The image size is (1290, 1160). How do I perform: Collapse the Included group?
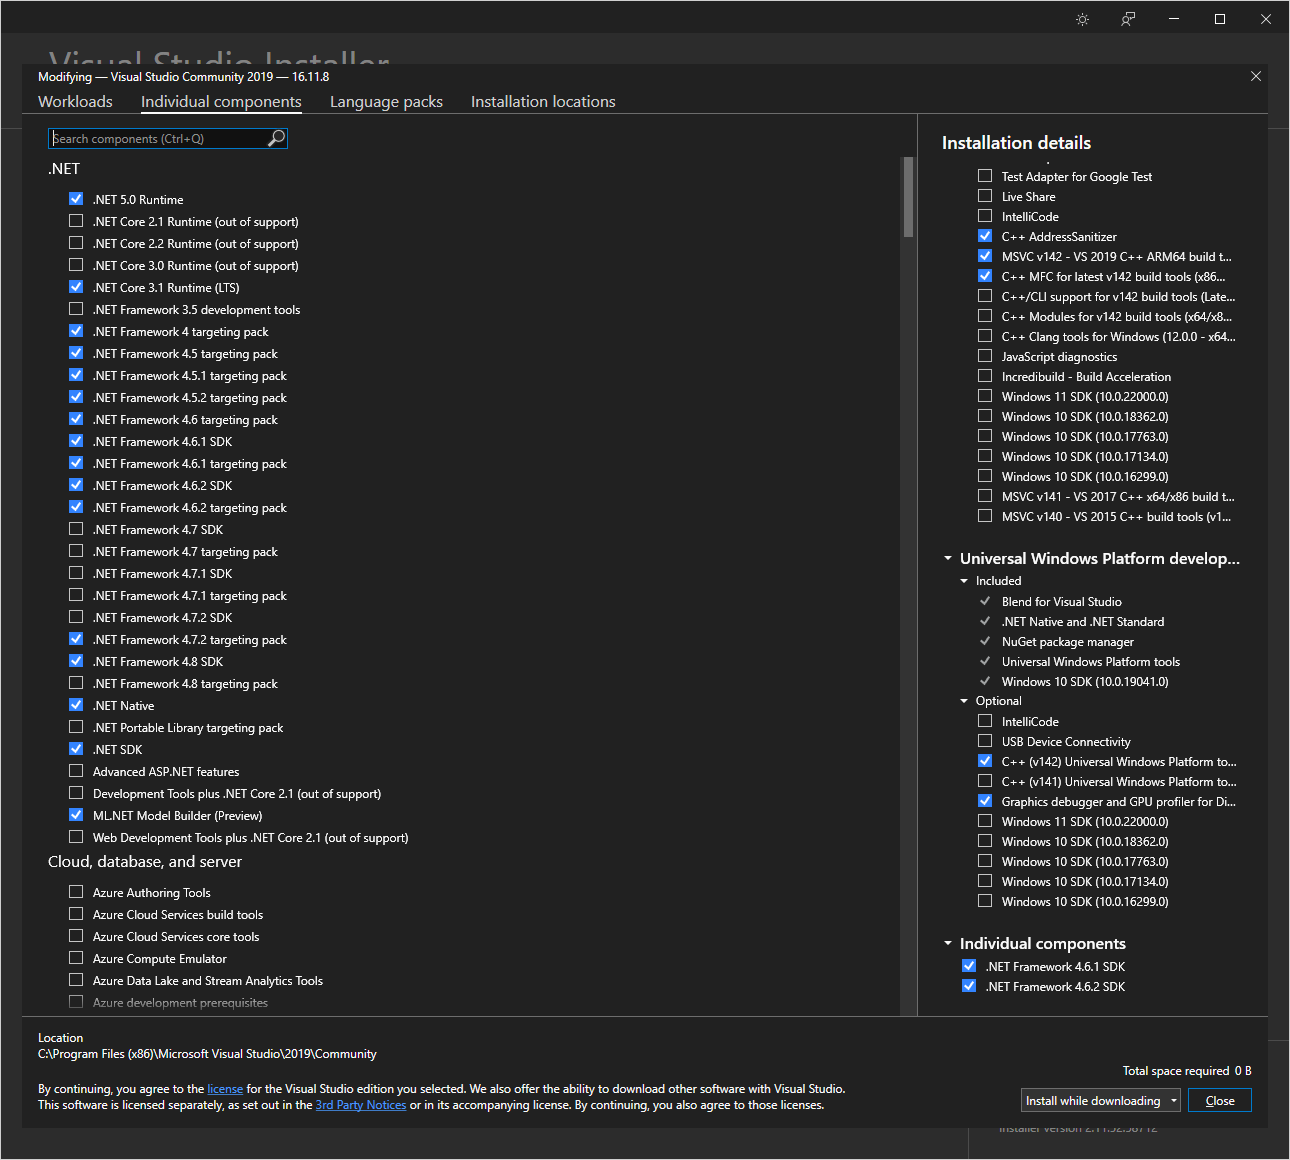pyautogui.click(x=964, y=581)
